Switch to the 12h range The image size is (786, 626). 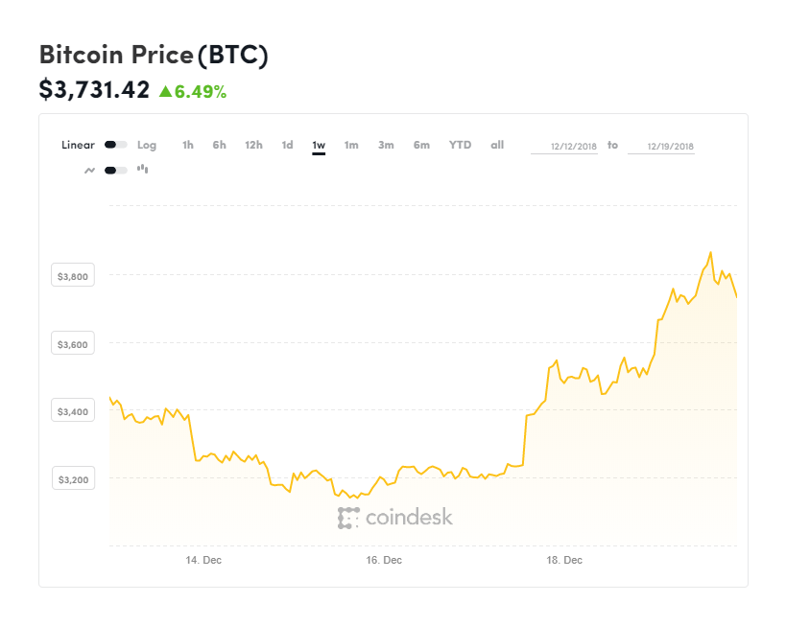[x=254, y=145]
